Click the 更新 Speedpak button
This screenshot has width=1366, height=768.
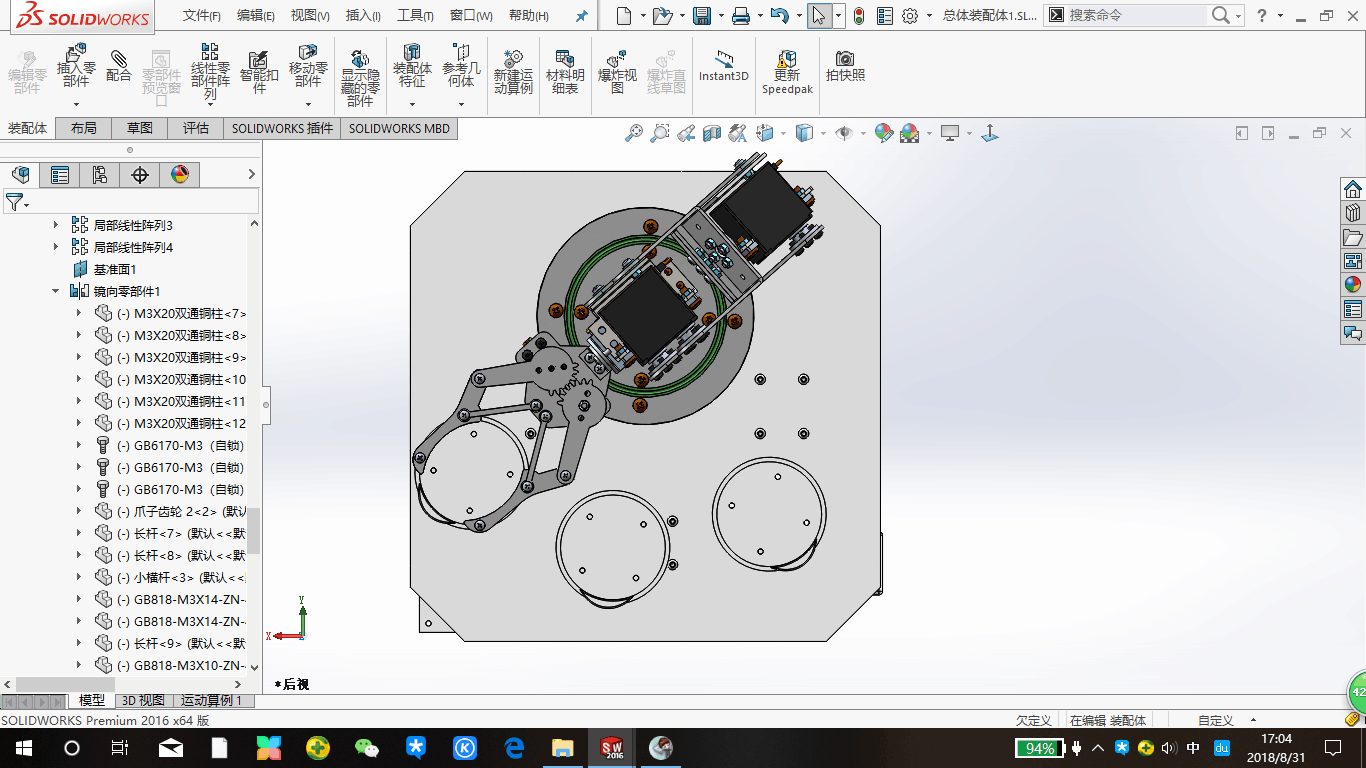click(787, 70)
